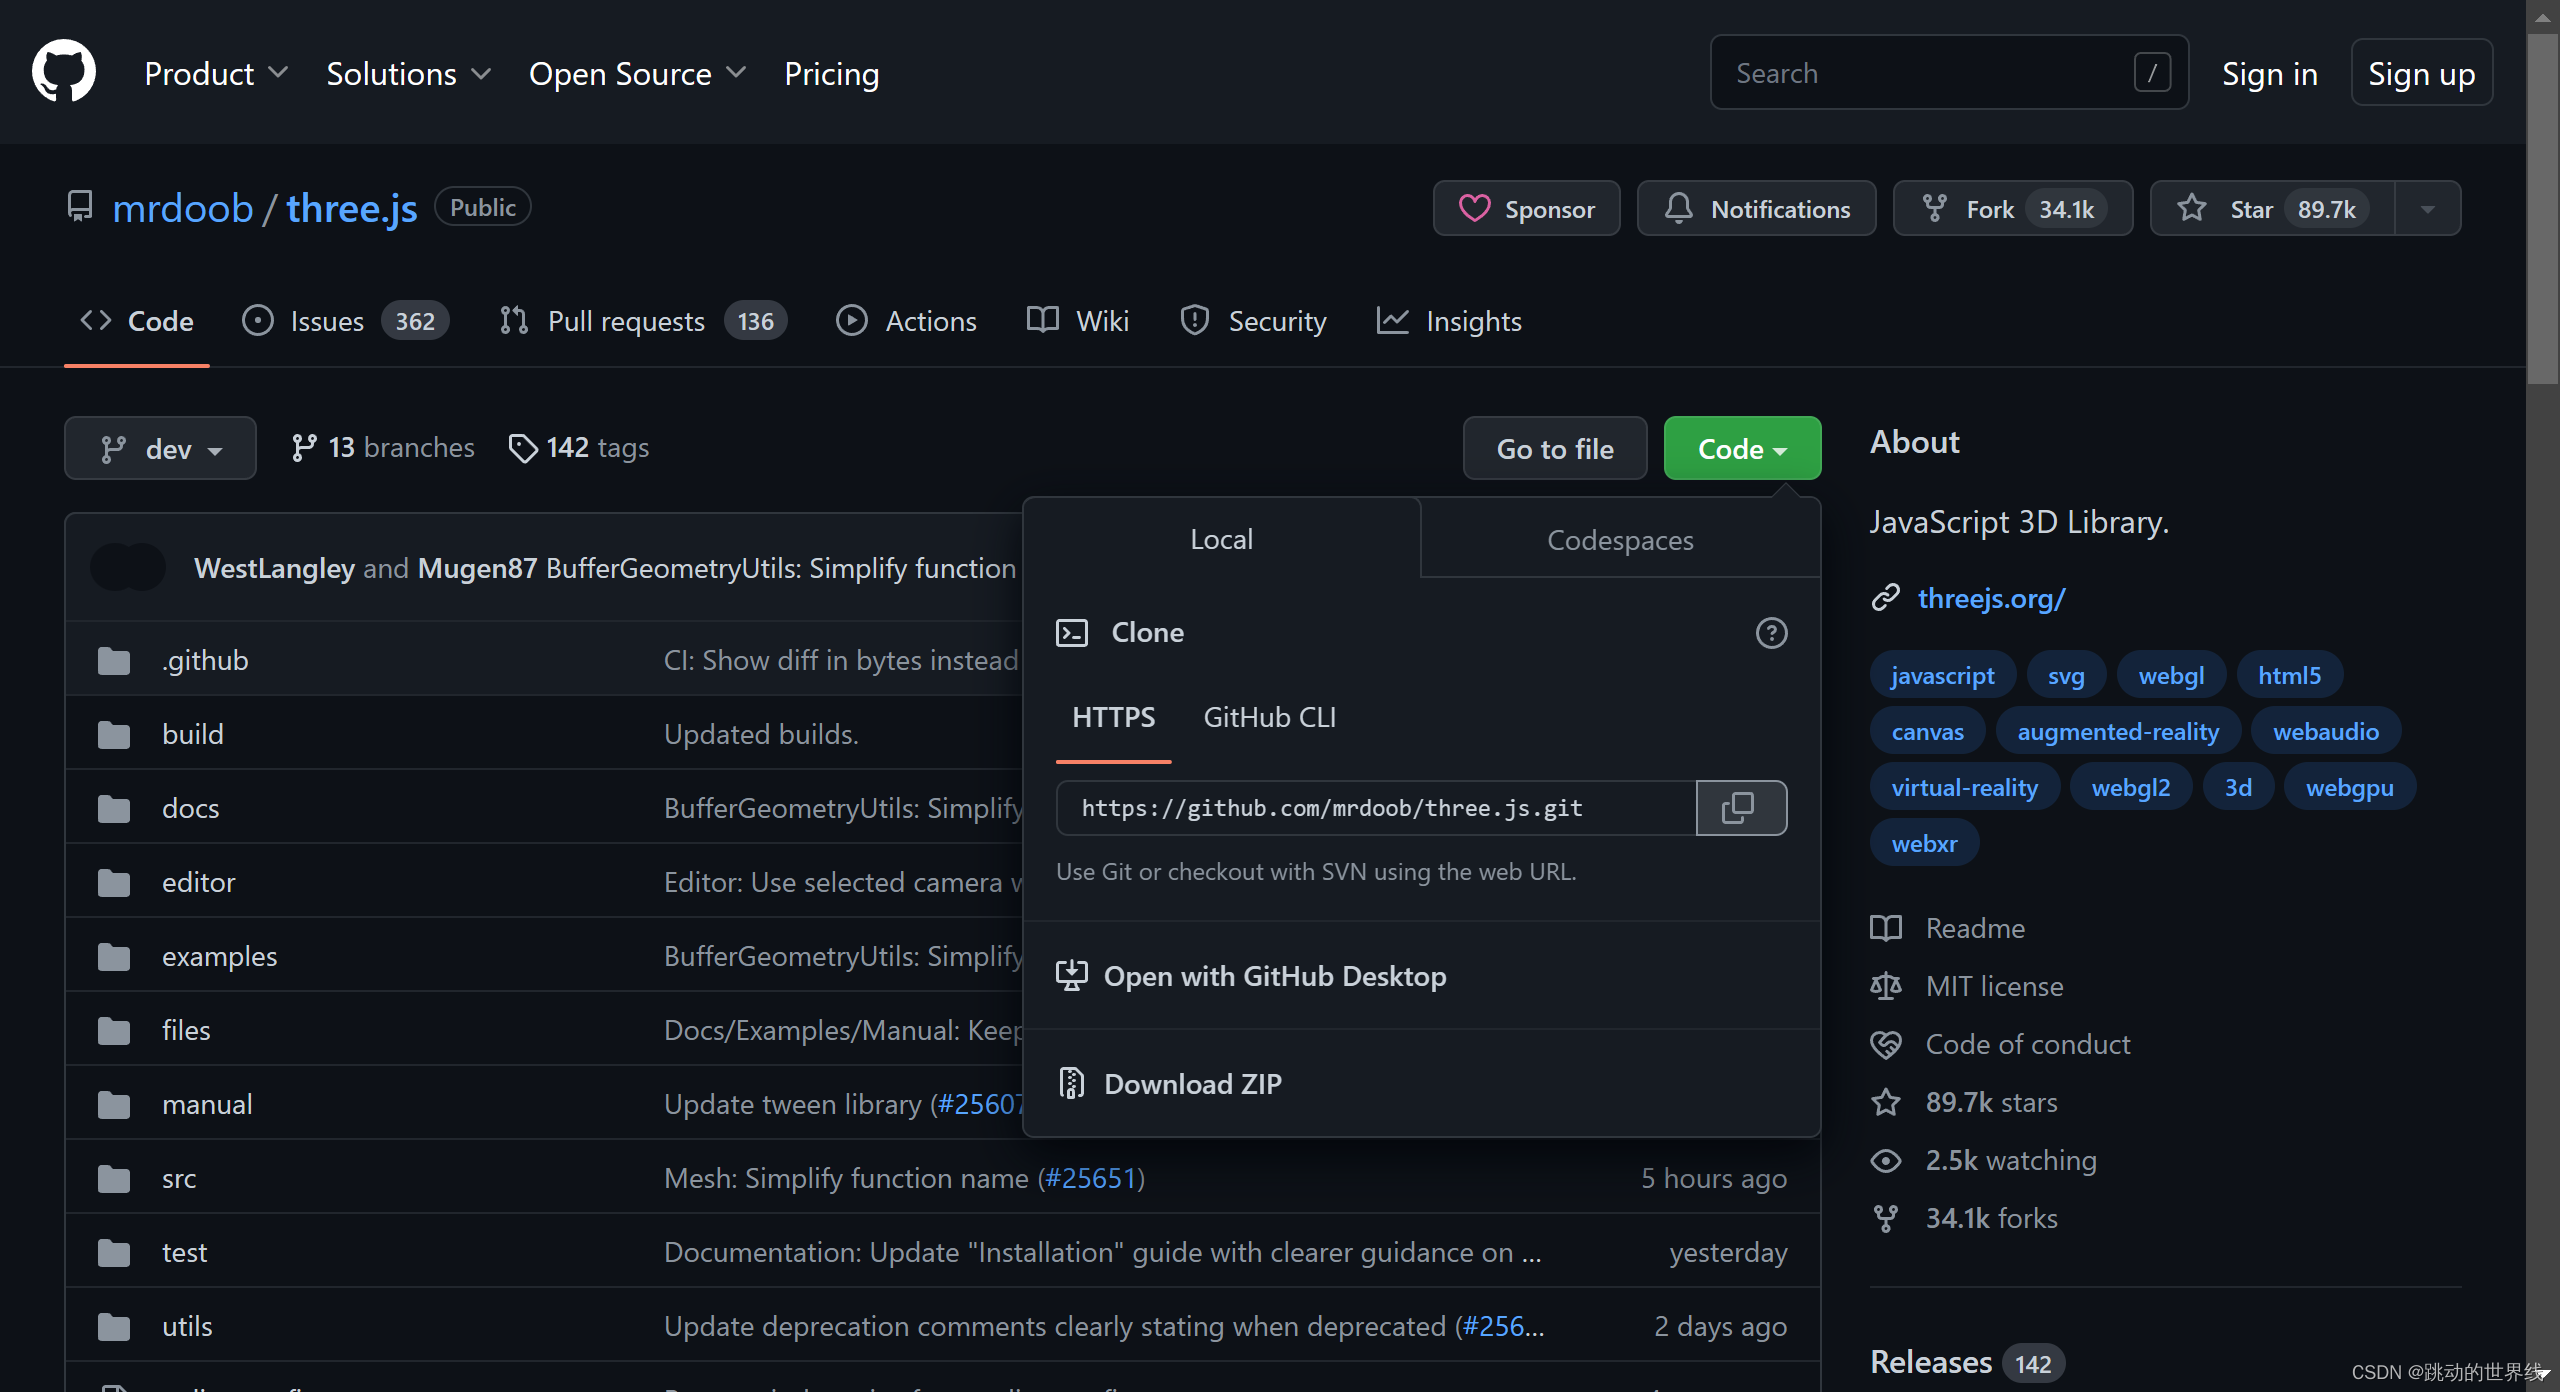Select the Local tab
This screenshot has height=1392, width=2560.
[1221, 539]
